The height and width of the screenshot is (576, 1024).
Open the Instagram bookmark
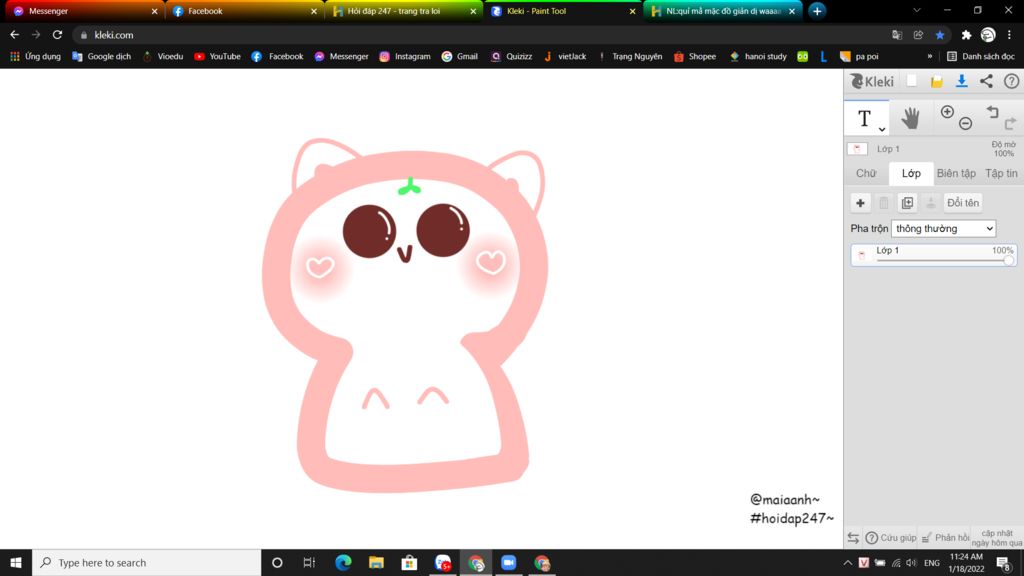(405, 56)
